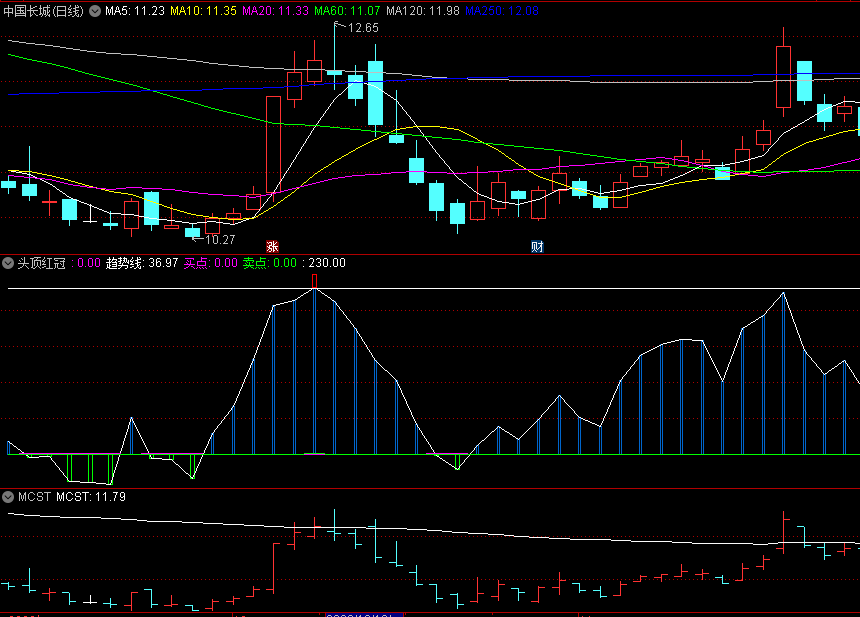Click the MCST: 11.79 value label

click(91, 497)
